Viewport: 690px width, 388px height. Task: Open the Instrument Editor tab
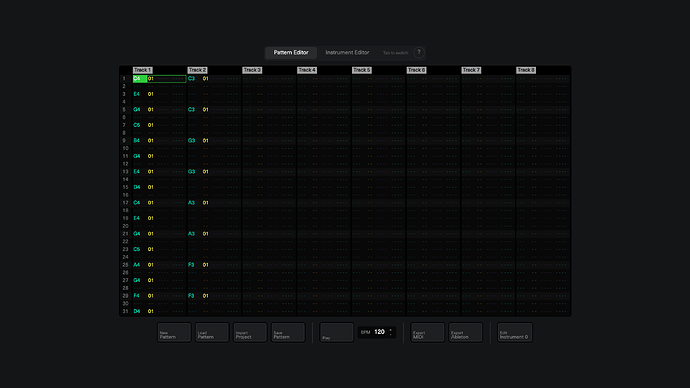[347, 53]
